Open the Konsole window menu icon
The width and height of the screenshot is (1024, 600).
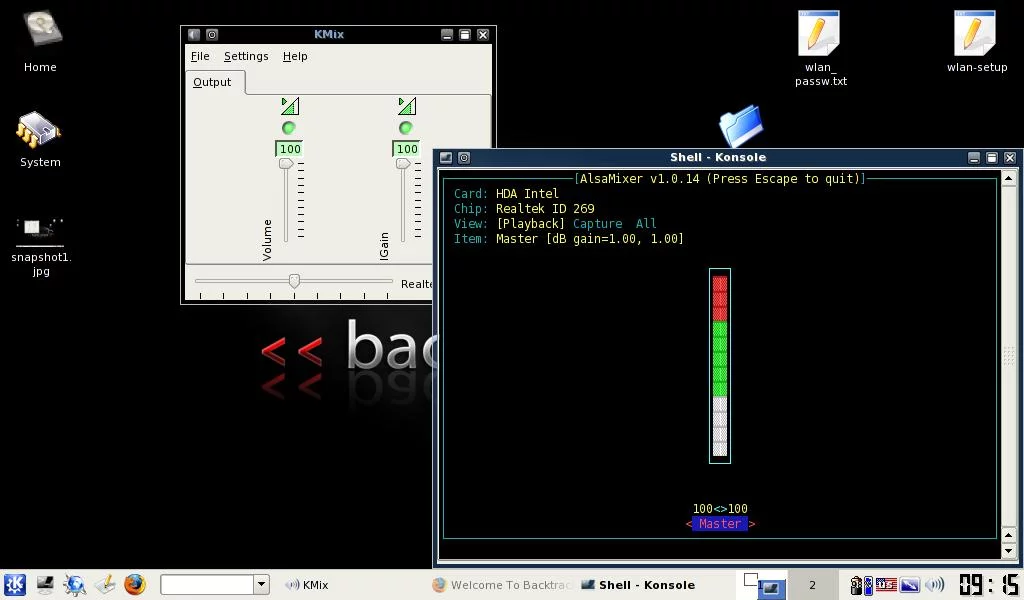(x=446, y=157)
